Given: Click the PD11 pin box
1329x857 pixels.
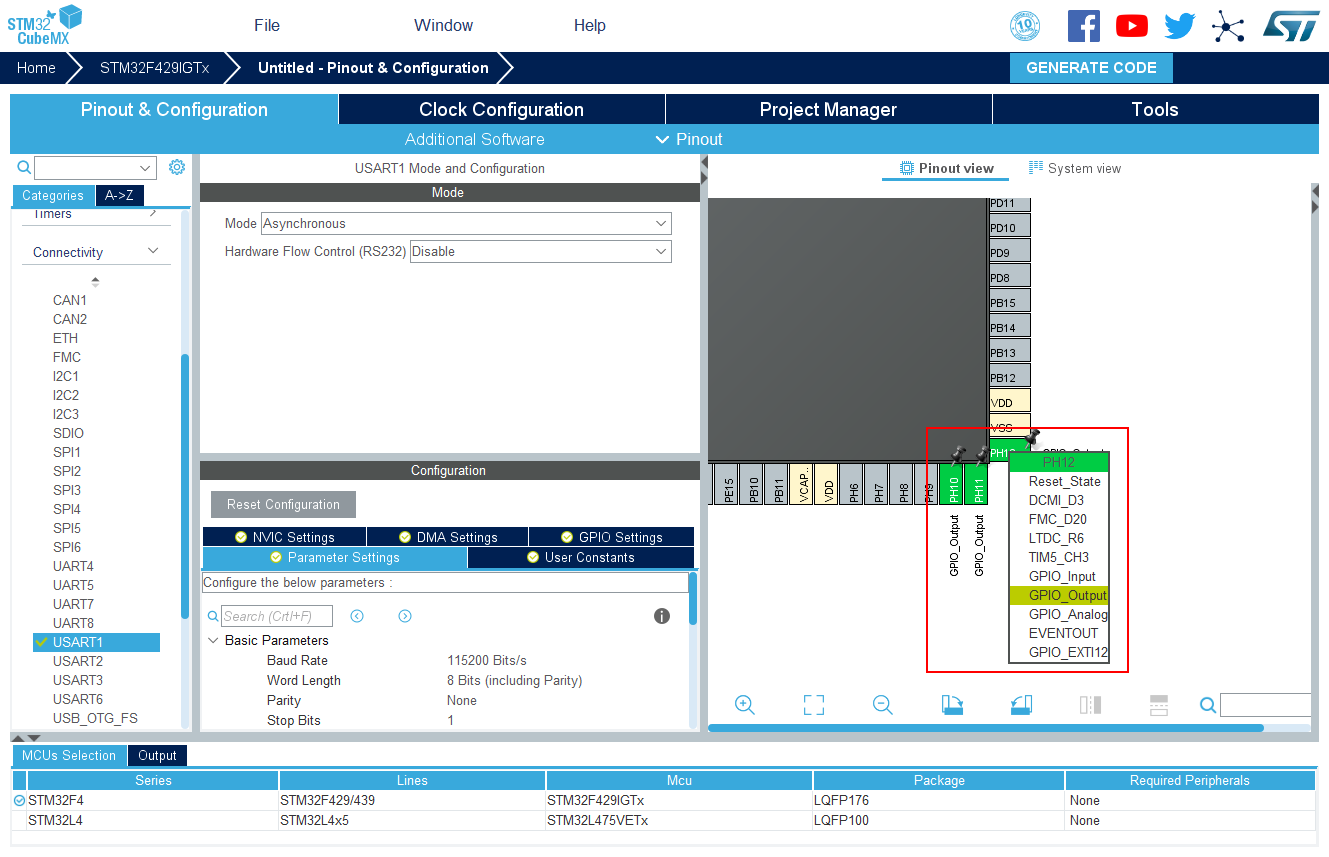Looking at the screenshot, I should tap(1009, 204).
